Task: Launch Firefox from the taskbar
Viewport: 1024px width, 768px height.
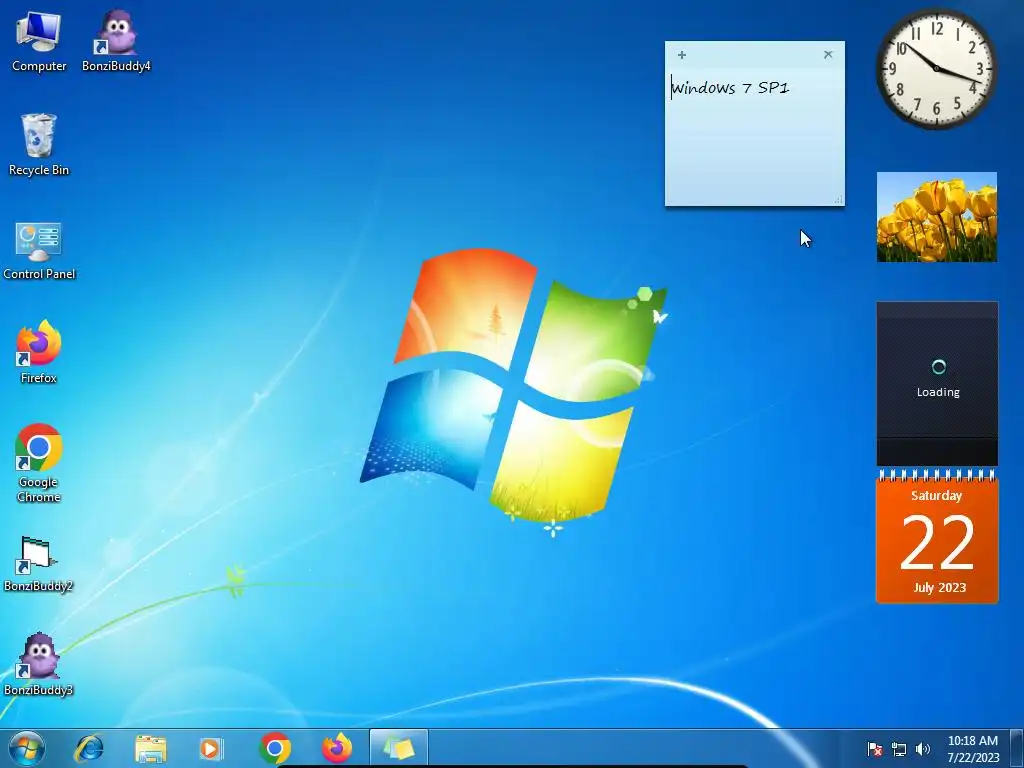Action: click(337, 748)
